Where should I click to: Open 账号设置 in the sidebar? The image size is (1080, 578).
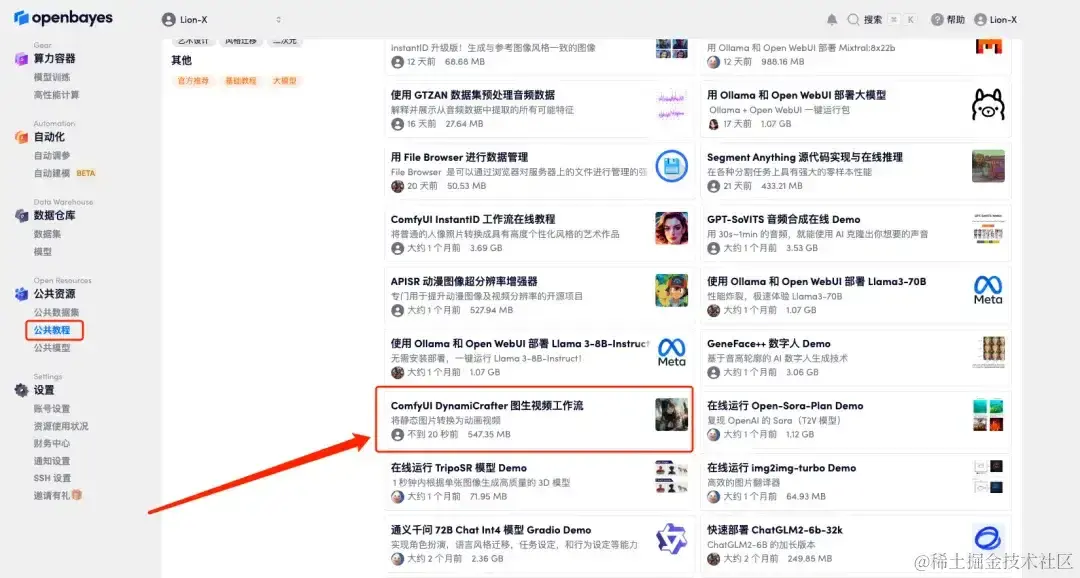point(52,409)
